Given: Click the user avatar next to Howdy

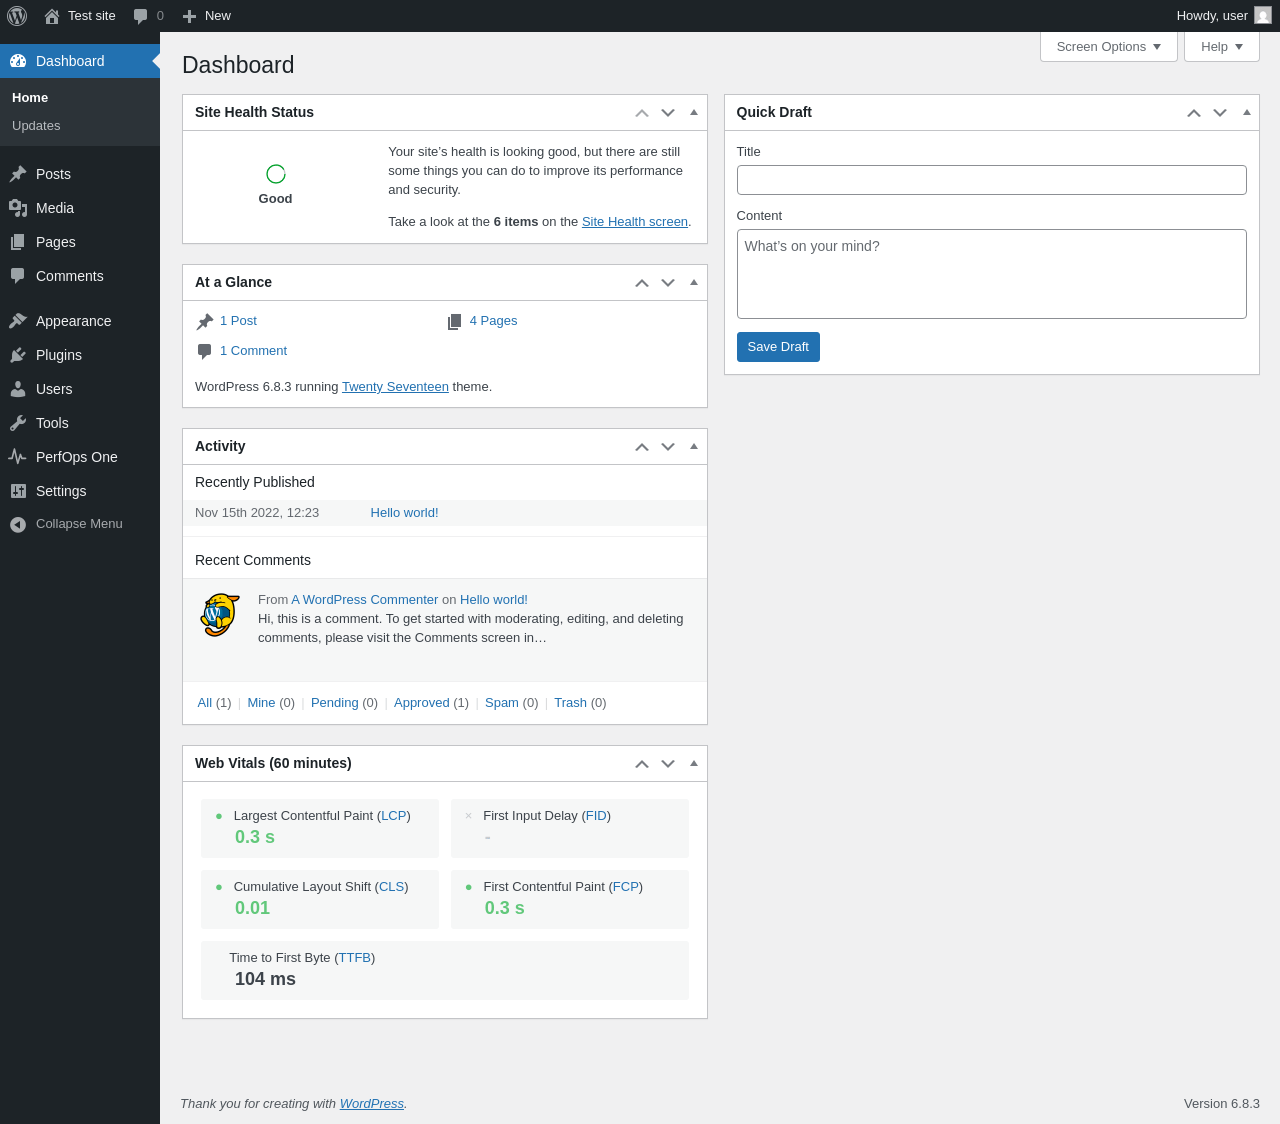Looking at the screenshot, I should click(1263, 16).
